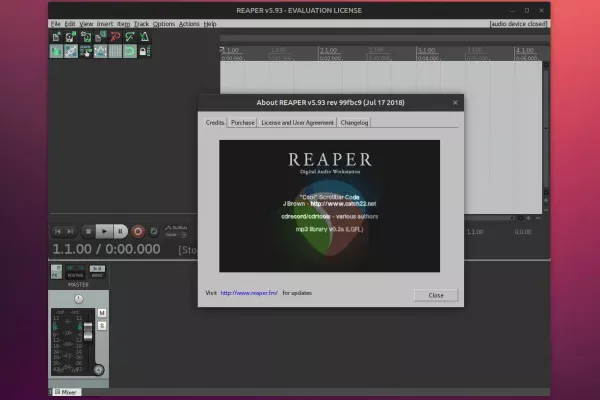Click the selection start field 1.1.00
600x400 pixels.
(475, 232)
